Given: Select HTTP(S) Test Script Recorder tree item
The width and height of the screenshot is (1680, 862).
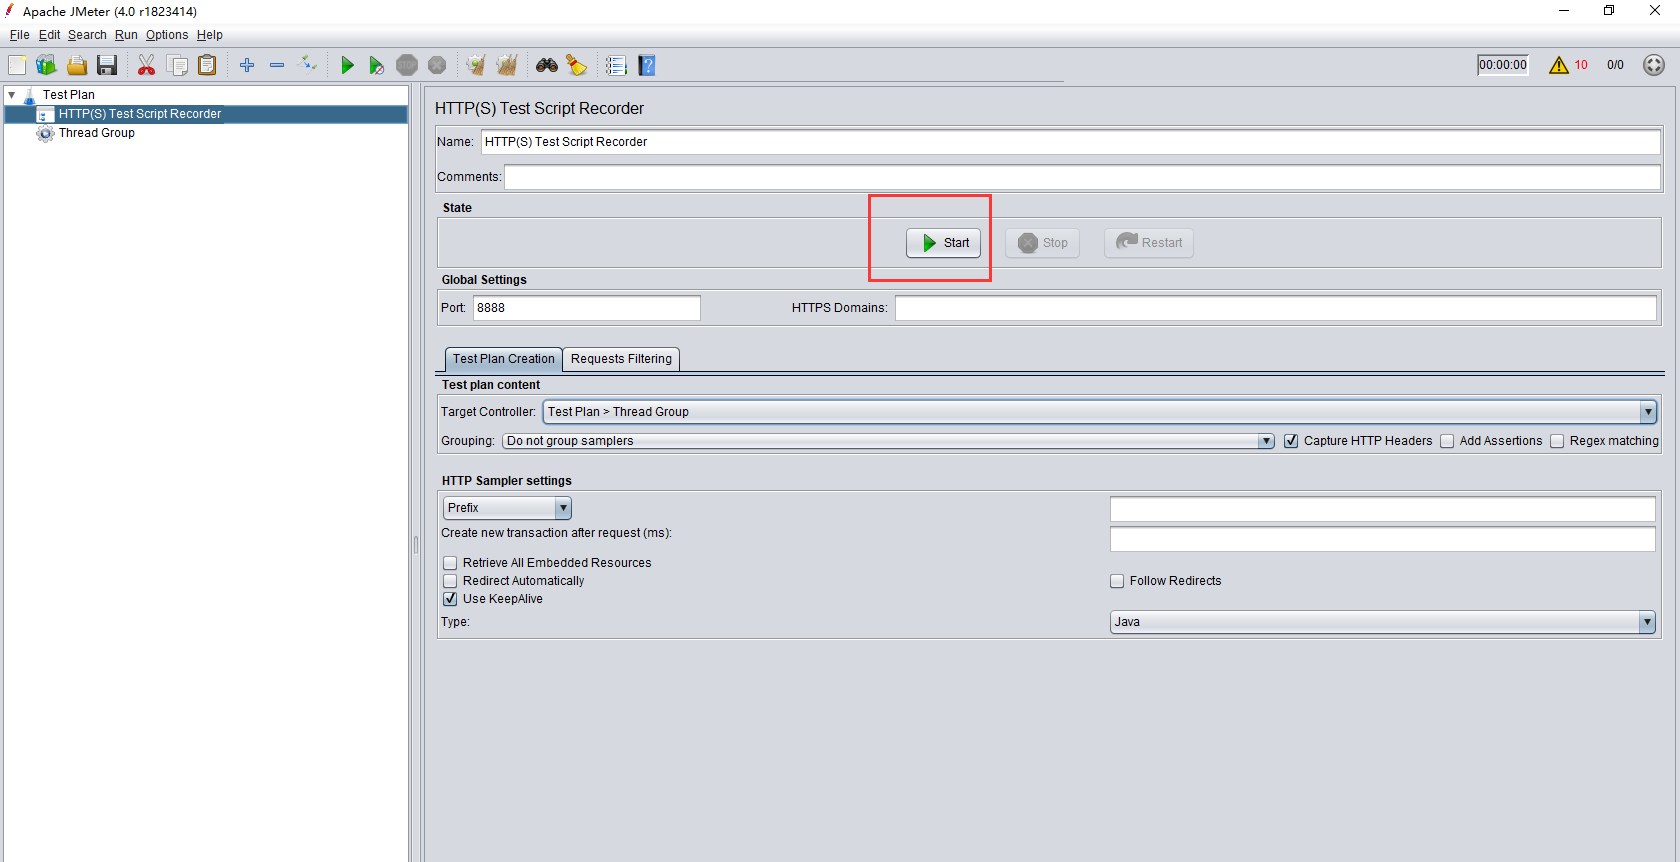Looking at the screenshot, I should pos(140,114).
